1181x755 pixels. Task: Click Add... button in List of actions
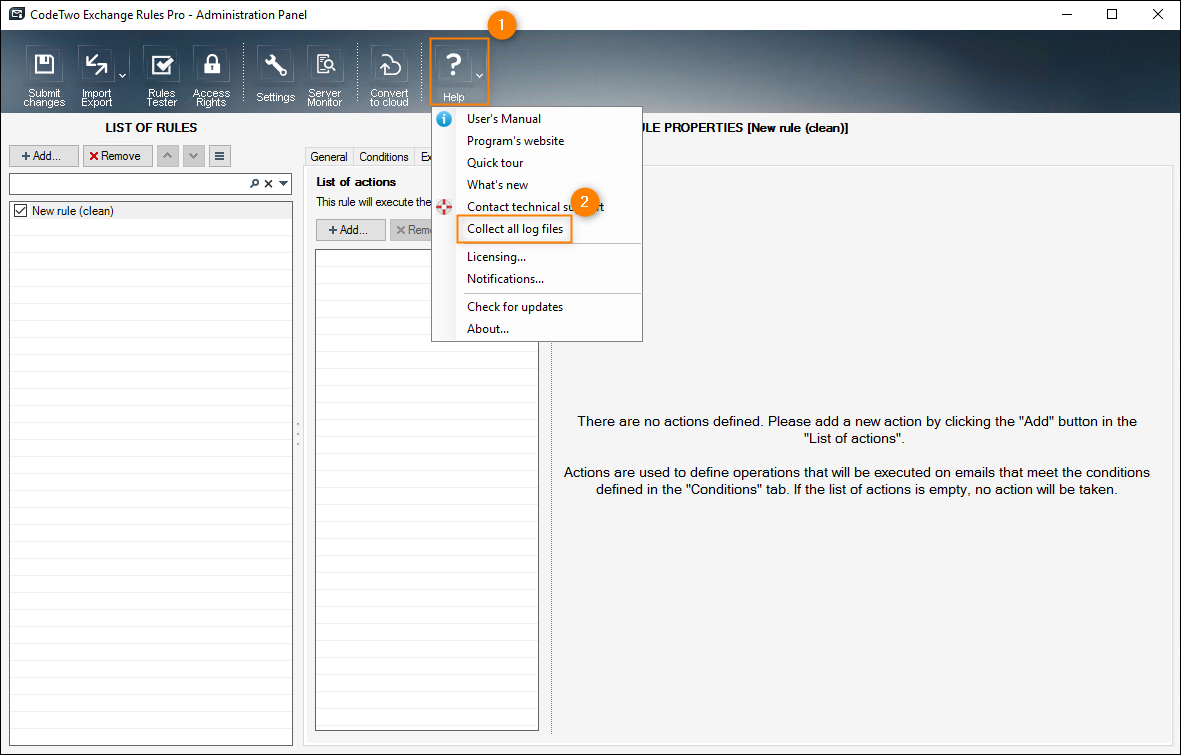350,230
